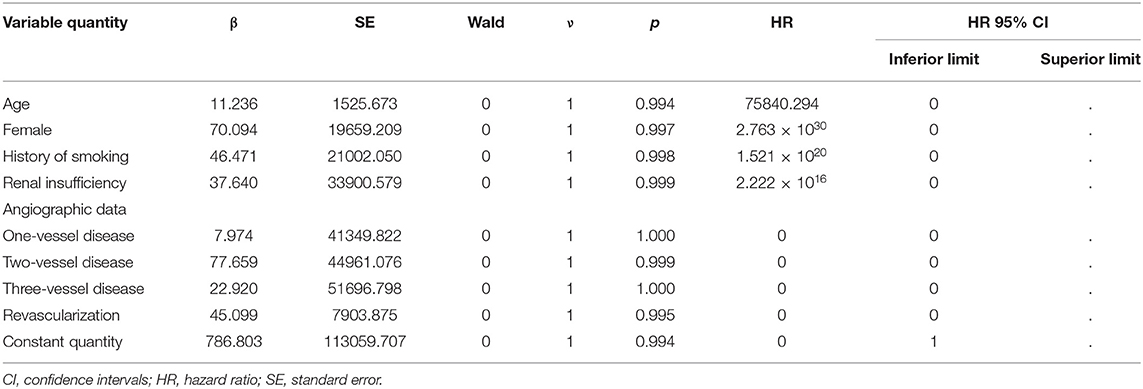
Task: Select the Wald column header
Action: point(485,23)
